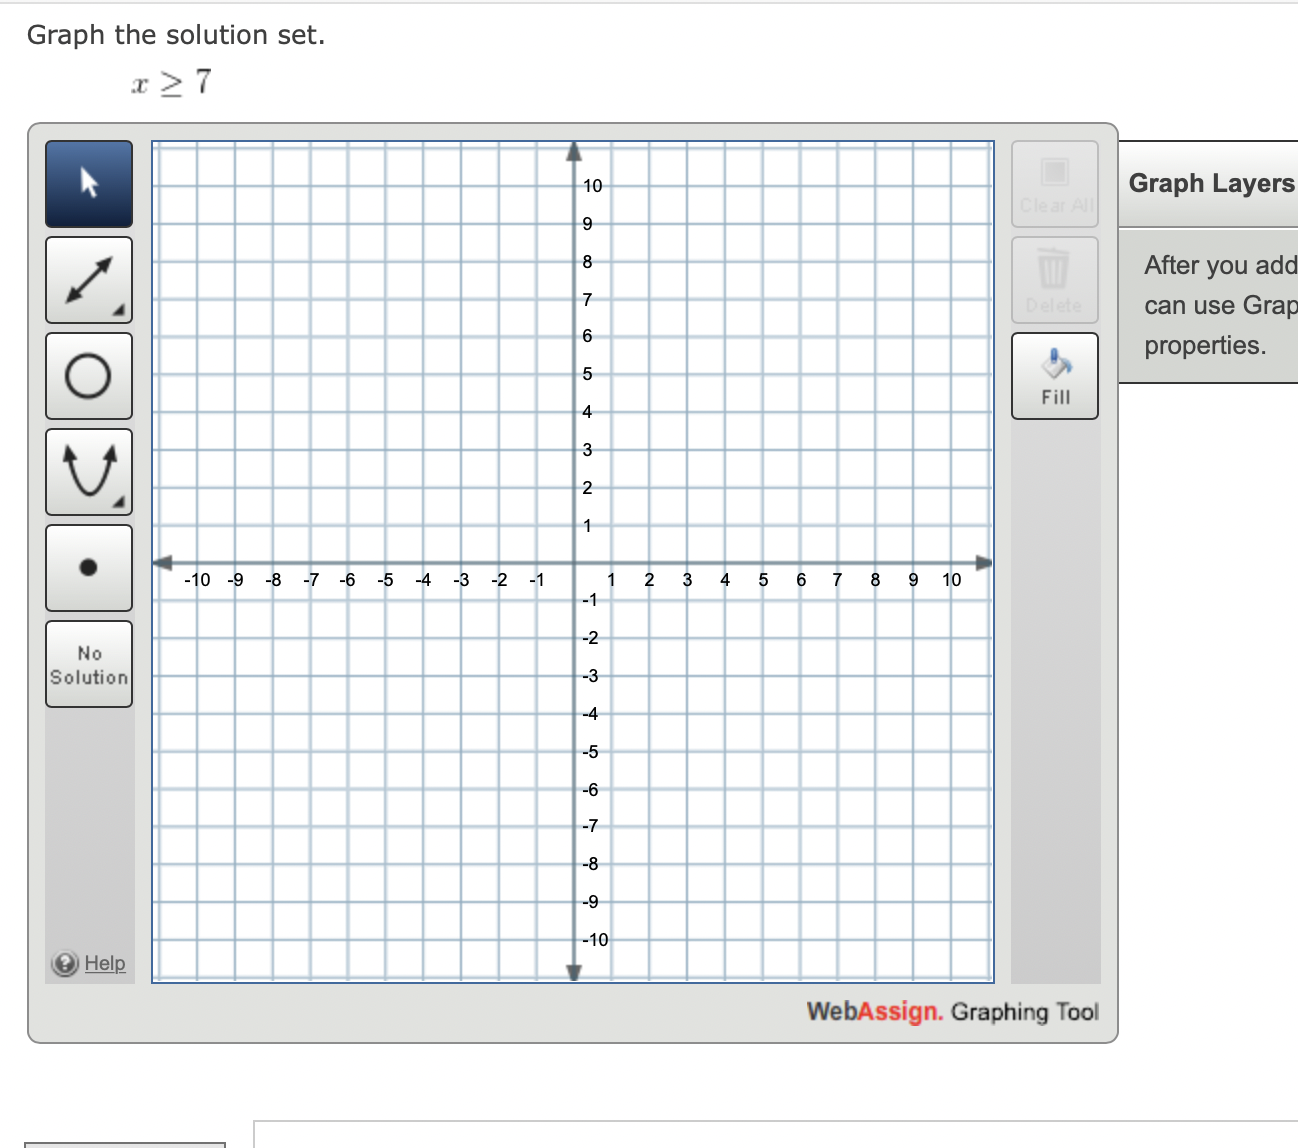Open the Fill tool

1054,375
